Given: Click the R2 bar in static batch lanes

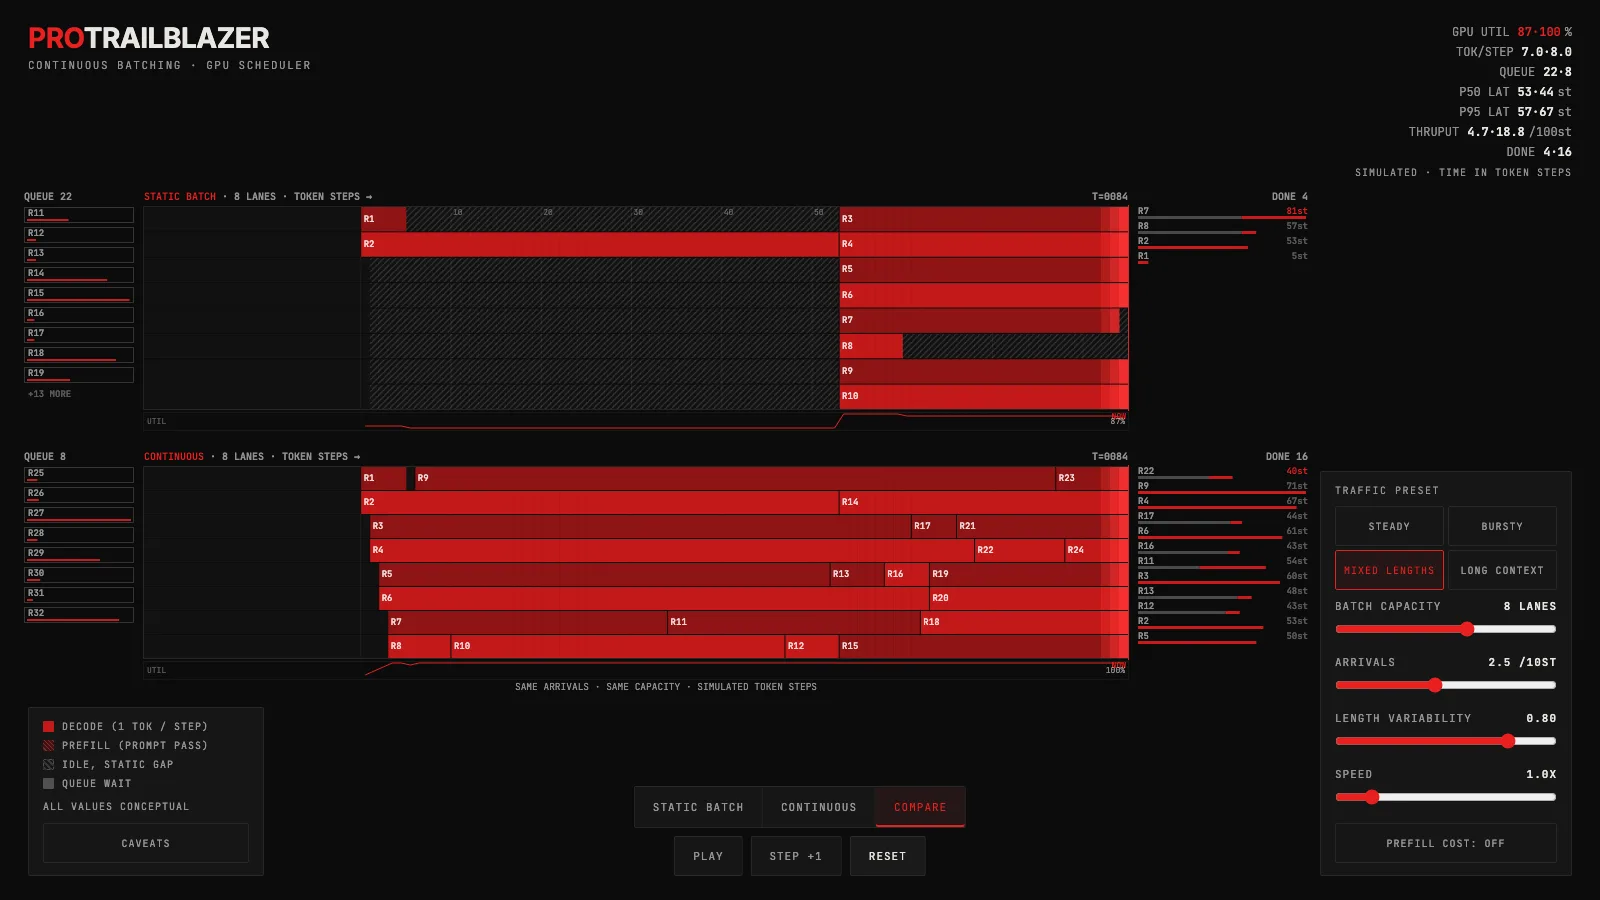Looking at the screenshot, I should tap(600, 244).
